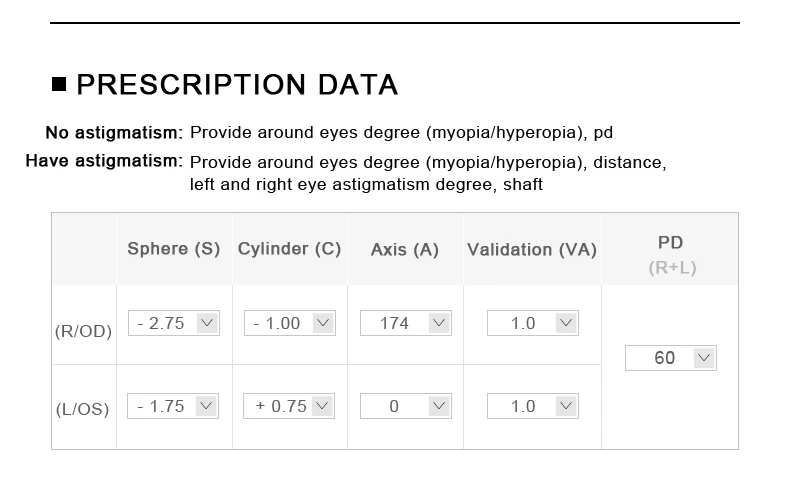
Task: Open the R/OD Validation dropdown showing 1.0
Action: click(x=533, y=323)
